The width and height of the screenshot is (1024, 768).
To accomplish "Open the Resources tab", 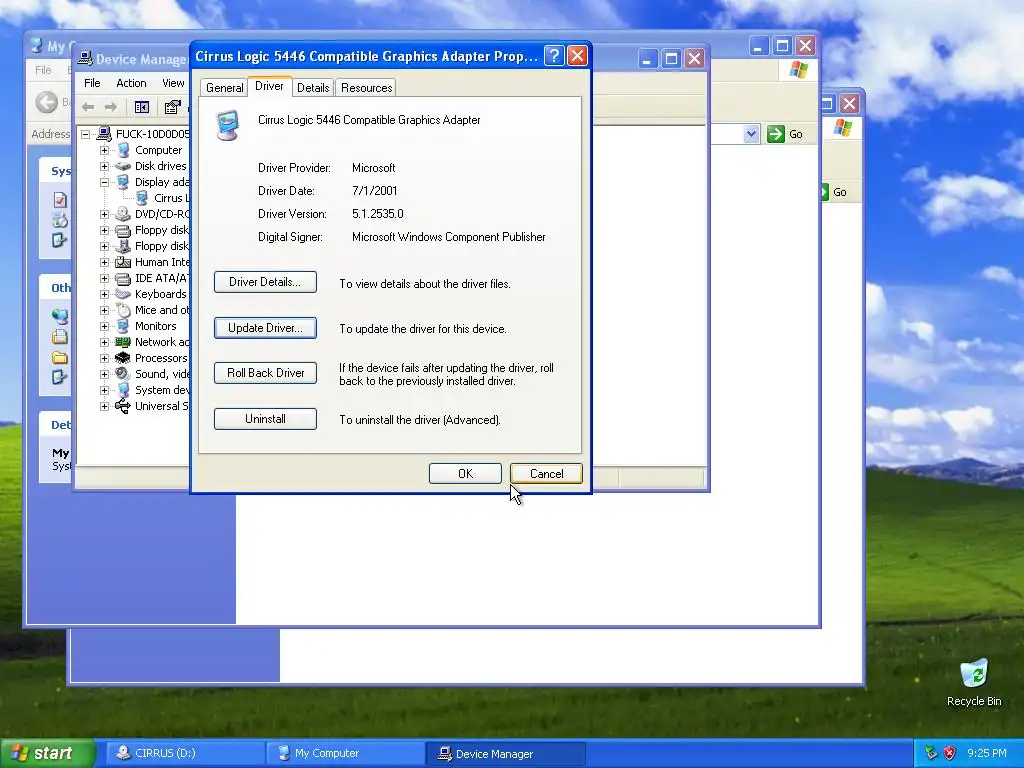I will point(366,88).
